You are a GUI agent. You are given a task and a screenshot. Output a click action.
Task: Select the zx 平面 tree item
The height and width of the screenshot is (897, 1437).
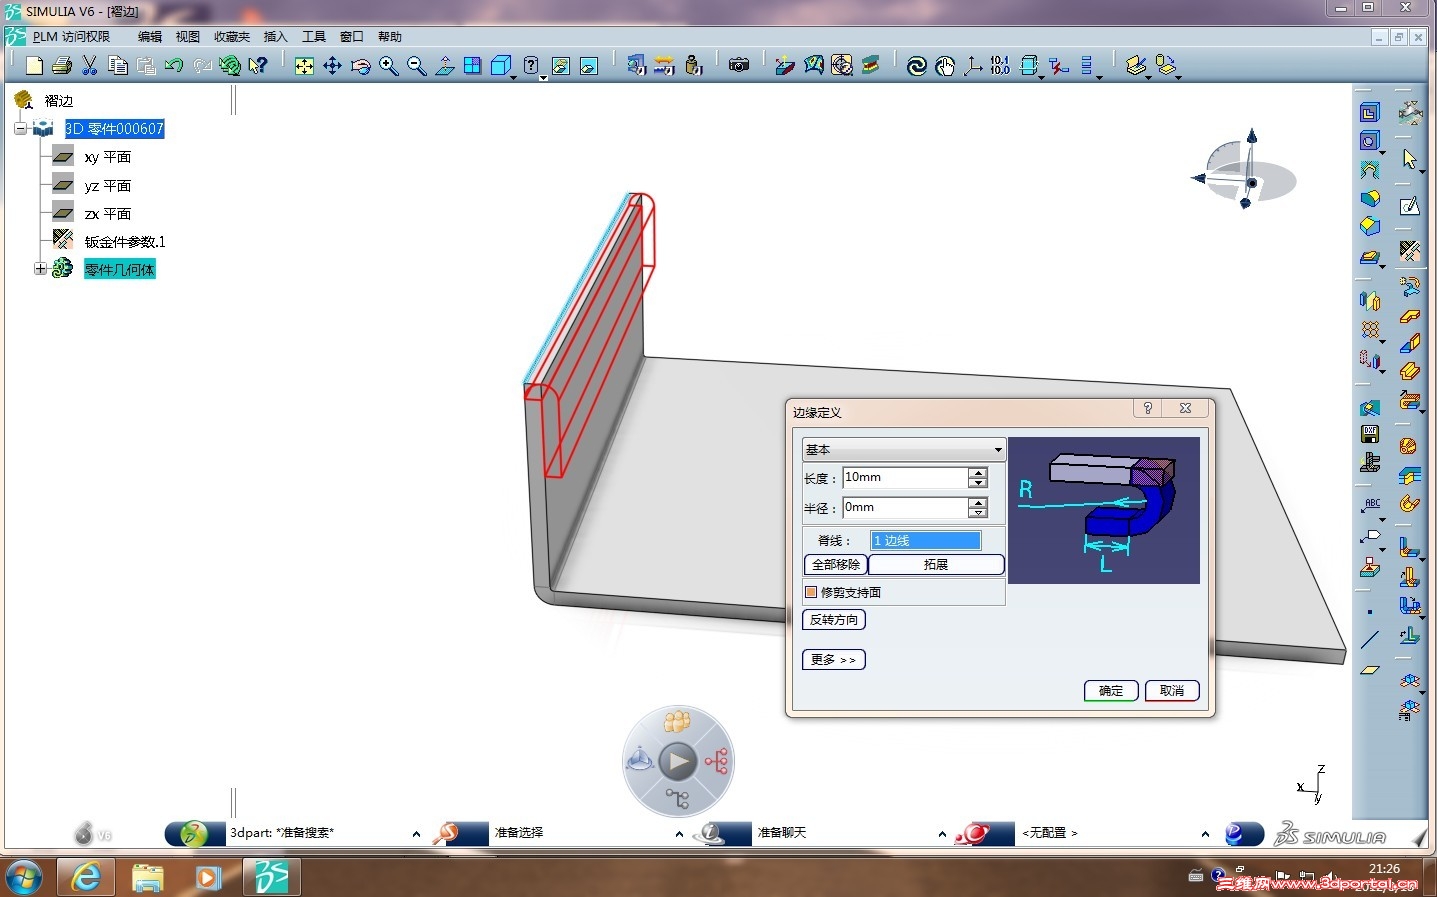coord(108,214)
